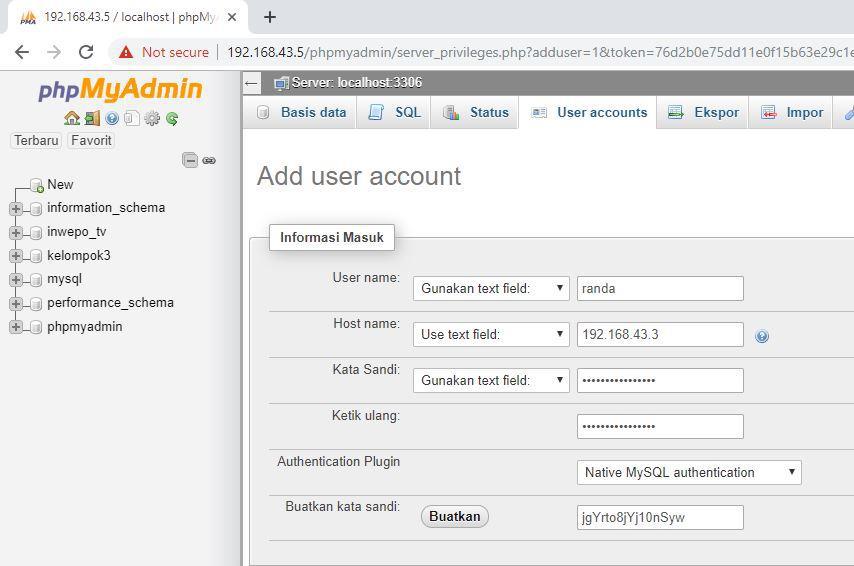Collapse all navigation tree items
854x566 pixels.
pyautogui.click(x=190, y=160)
